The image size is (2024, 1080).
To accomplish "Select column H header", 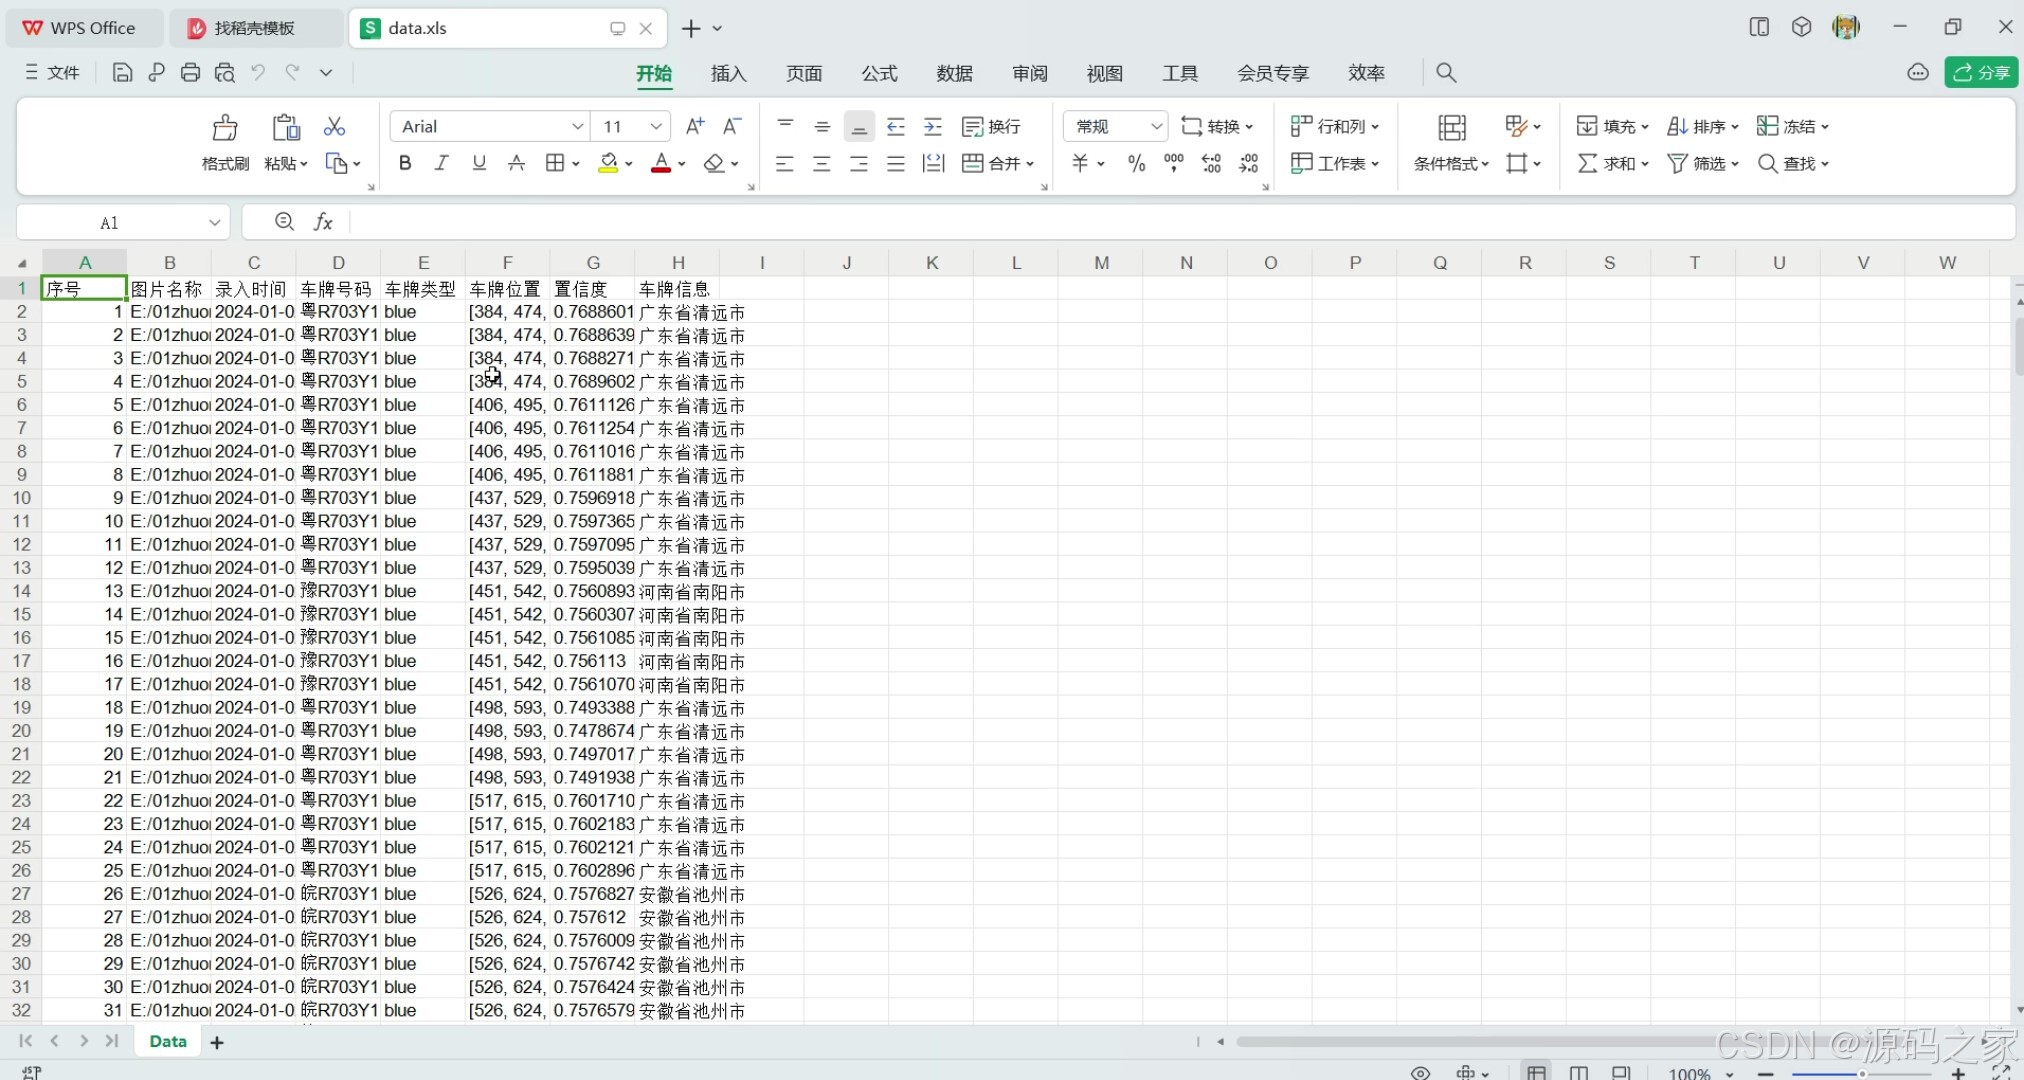I will point(677,262).
